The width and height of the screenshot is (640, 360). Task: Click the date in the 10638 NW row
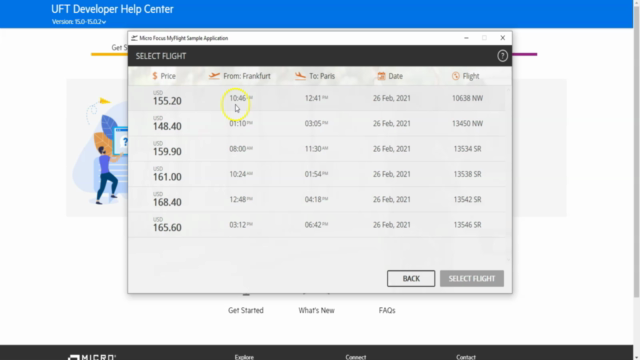click(392, 98)
